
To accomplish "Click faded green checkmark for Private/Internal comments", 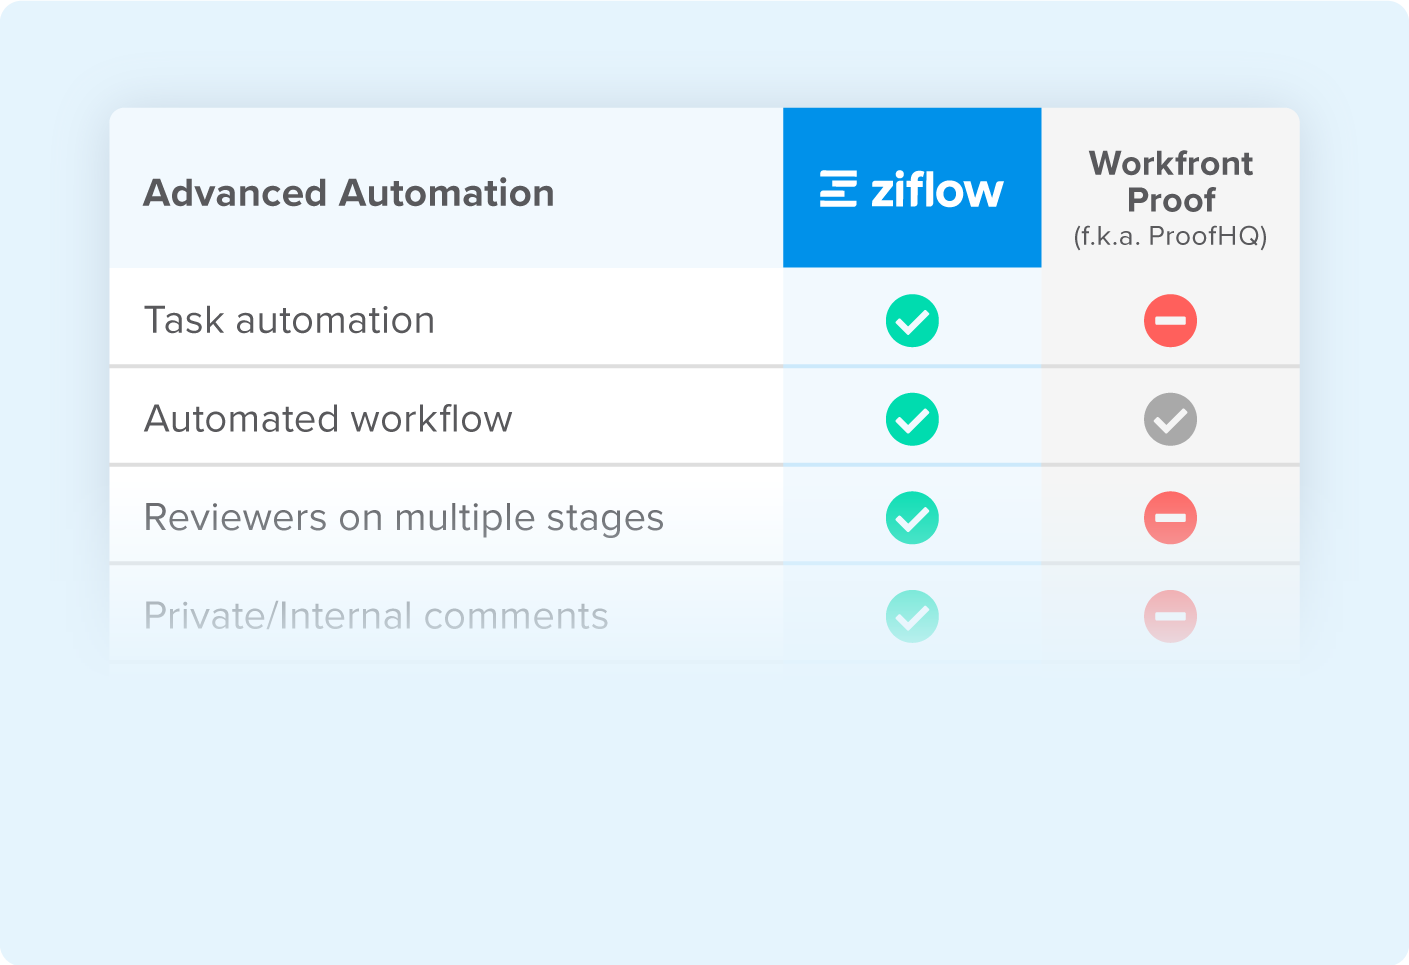I will tap(912, 616).
